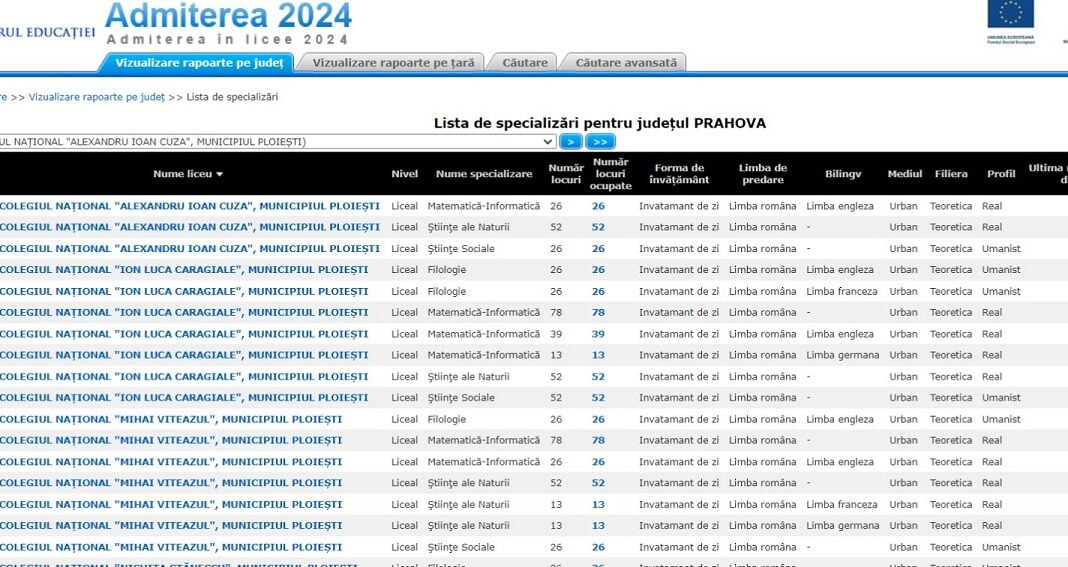Open Ion Luca Caragiale Științe ale Naturii link
This screenshot has width=1068, height=567.
tap(184, 376)
